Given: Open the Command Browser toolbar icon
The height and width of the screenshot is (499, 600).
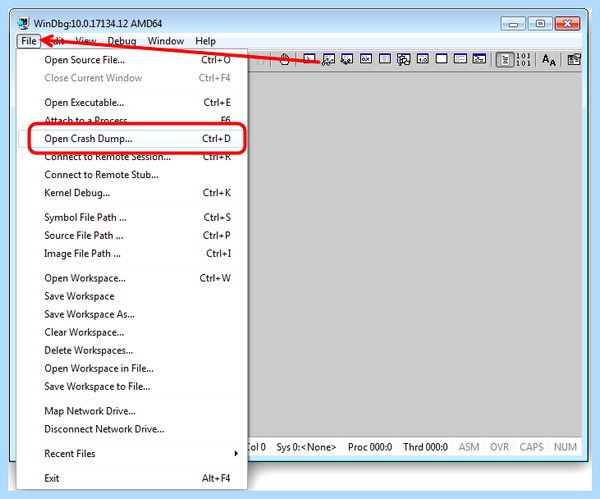Looking at the screenshot, I should click(x=479, y=59).
